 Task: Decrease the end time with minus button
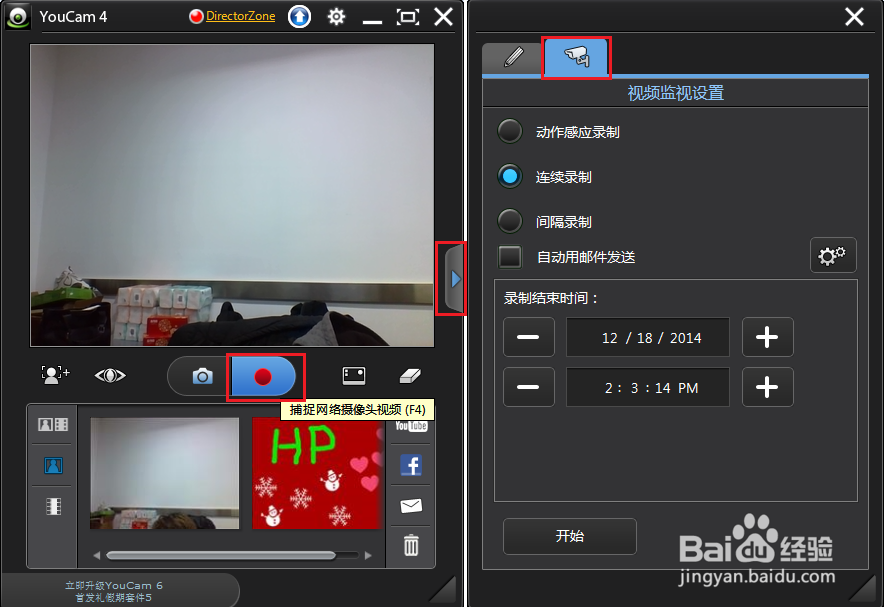[x=529, y=387]
